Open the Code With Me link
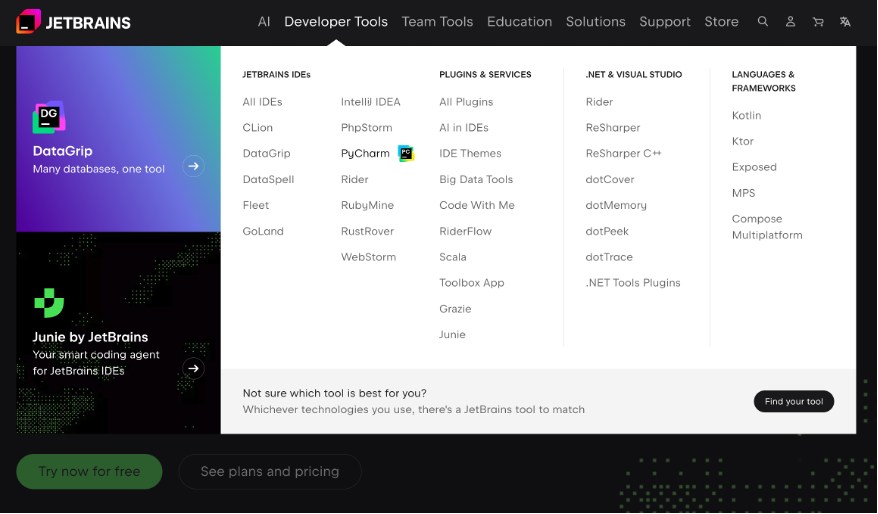This screenshot has width=878, height=514. [477, 205]
